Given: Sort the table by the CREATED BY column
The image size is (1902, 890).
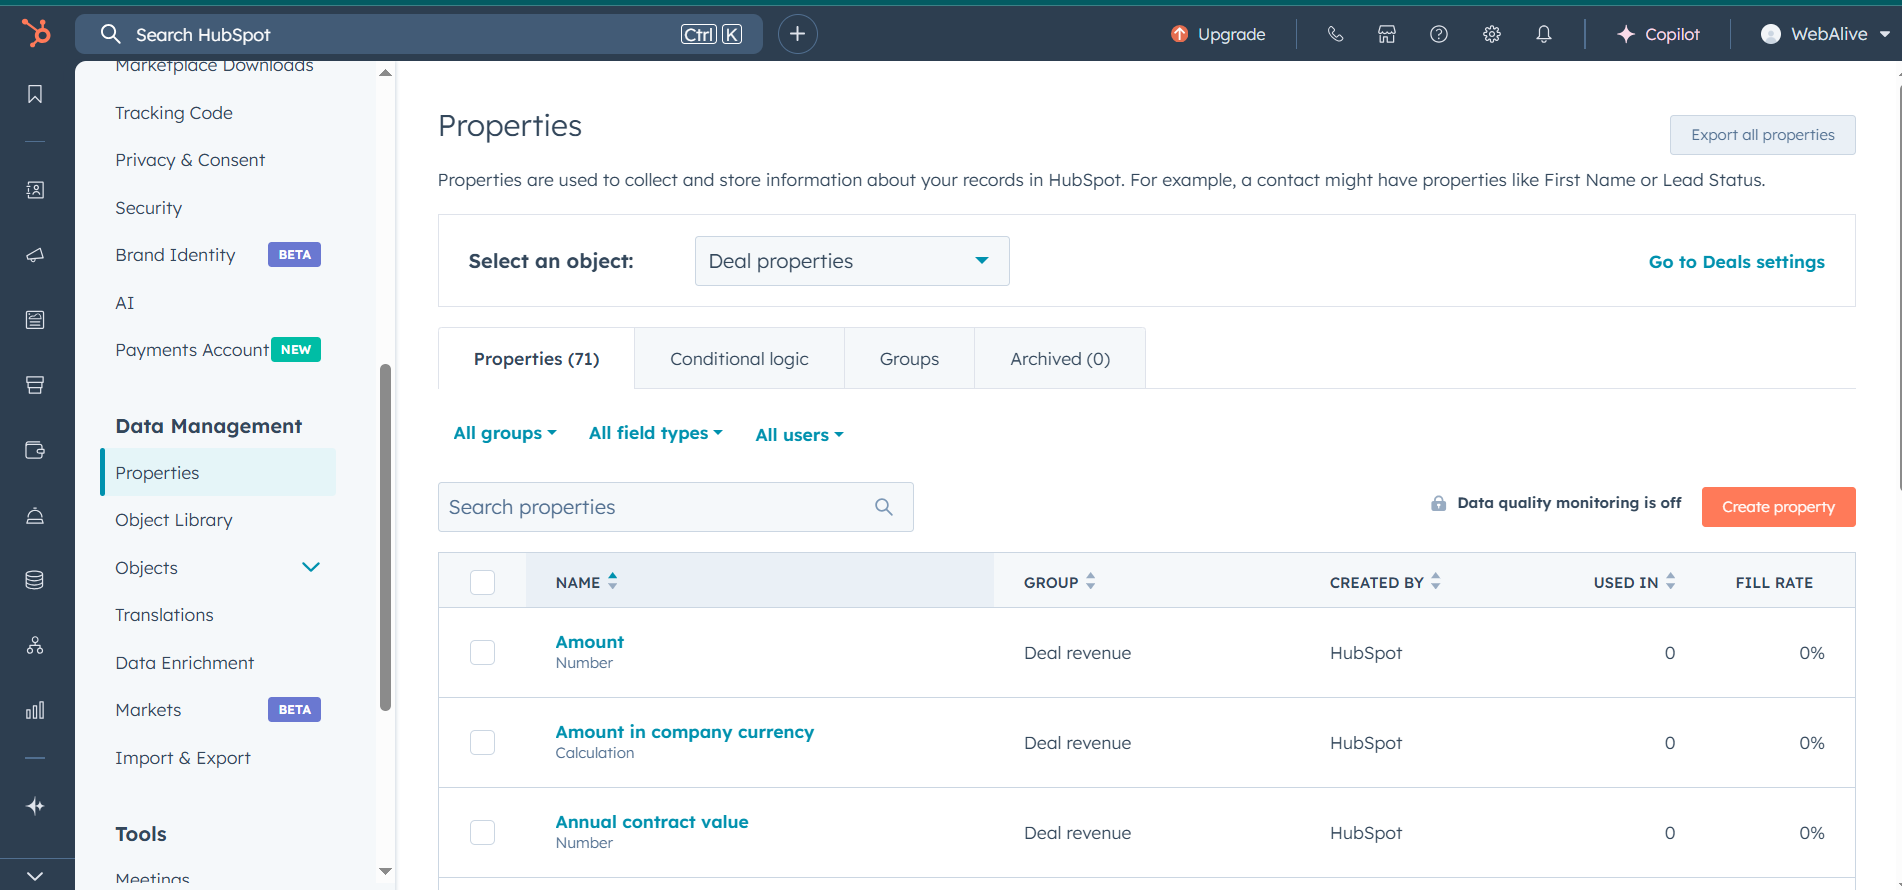Looking at the screenshot, I should point(1385,581).
